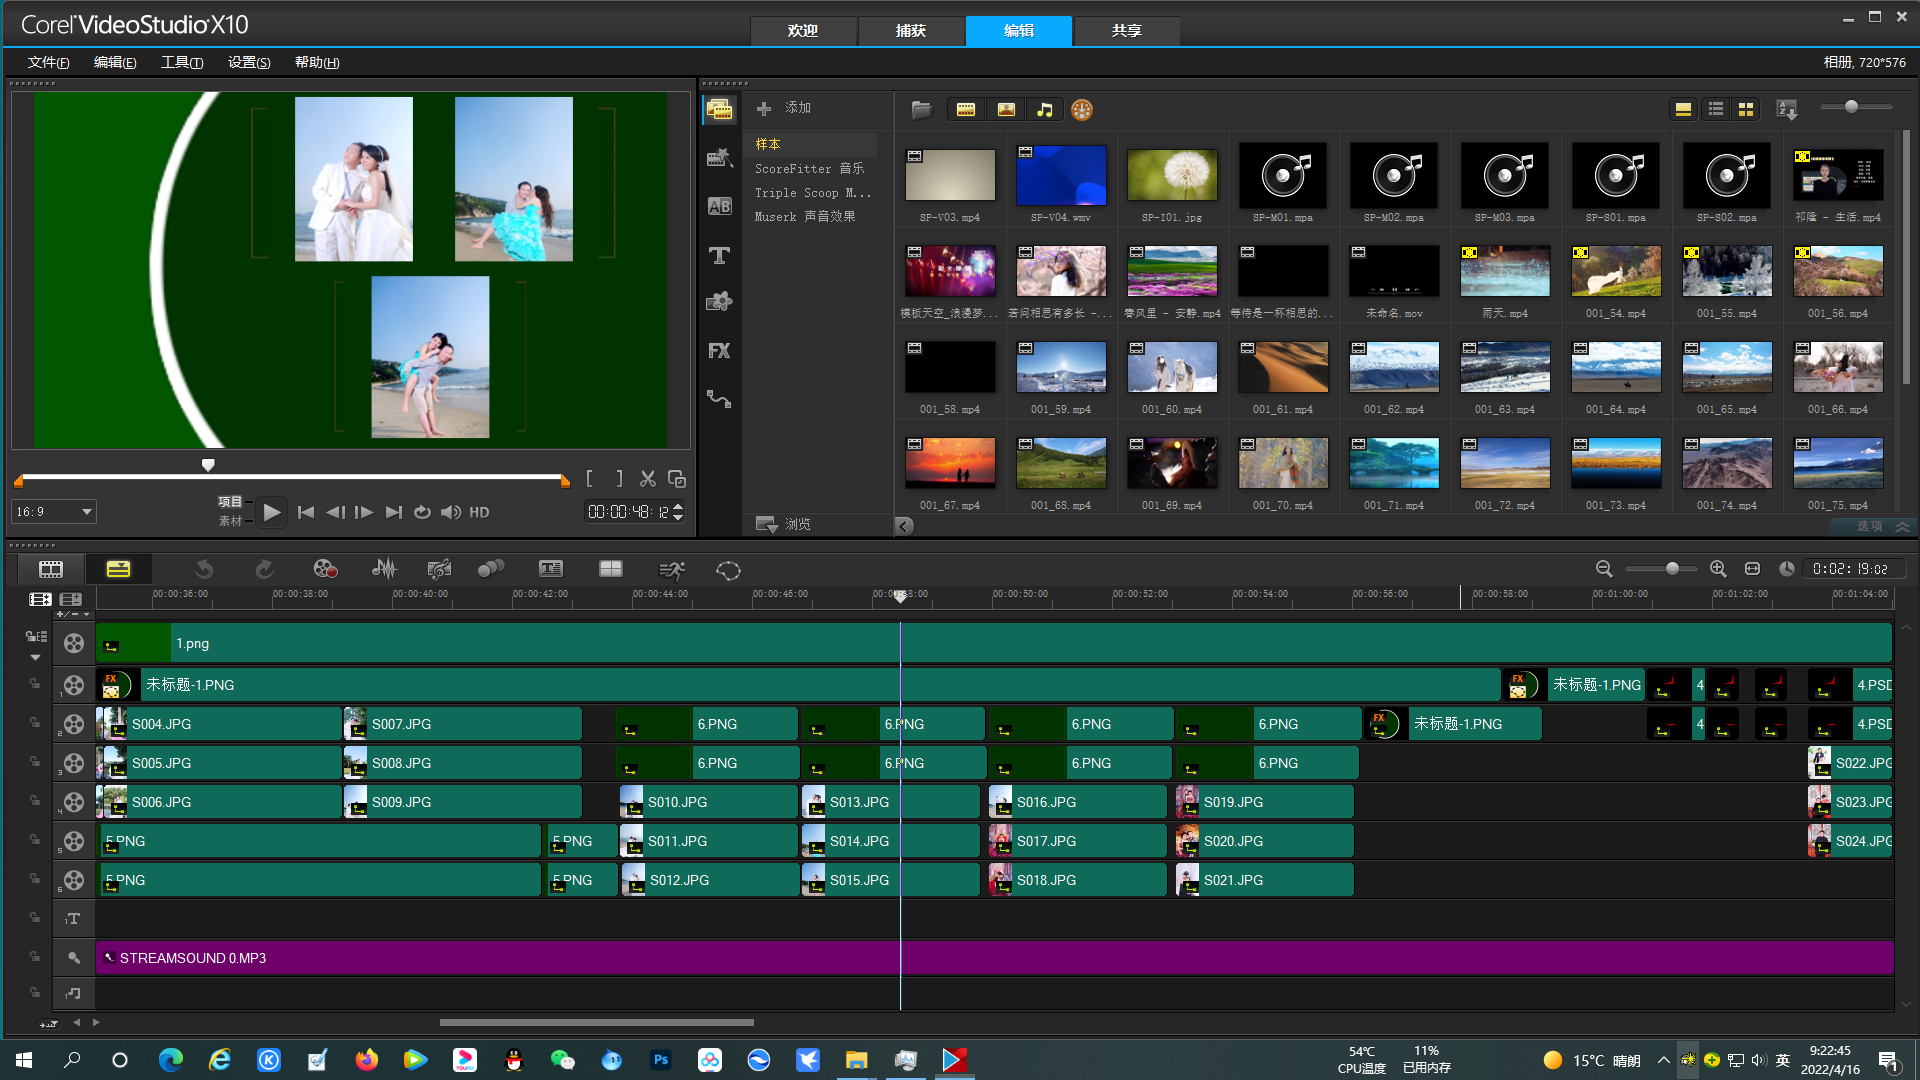Screen dimensions: 1920x1080
Task: Sort library clips with sort icon
Action: (x=1787, y=109)
